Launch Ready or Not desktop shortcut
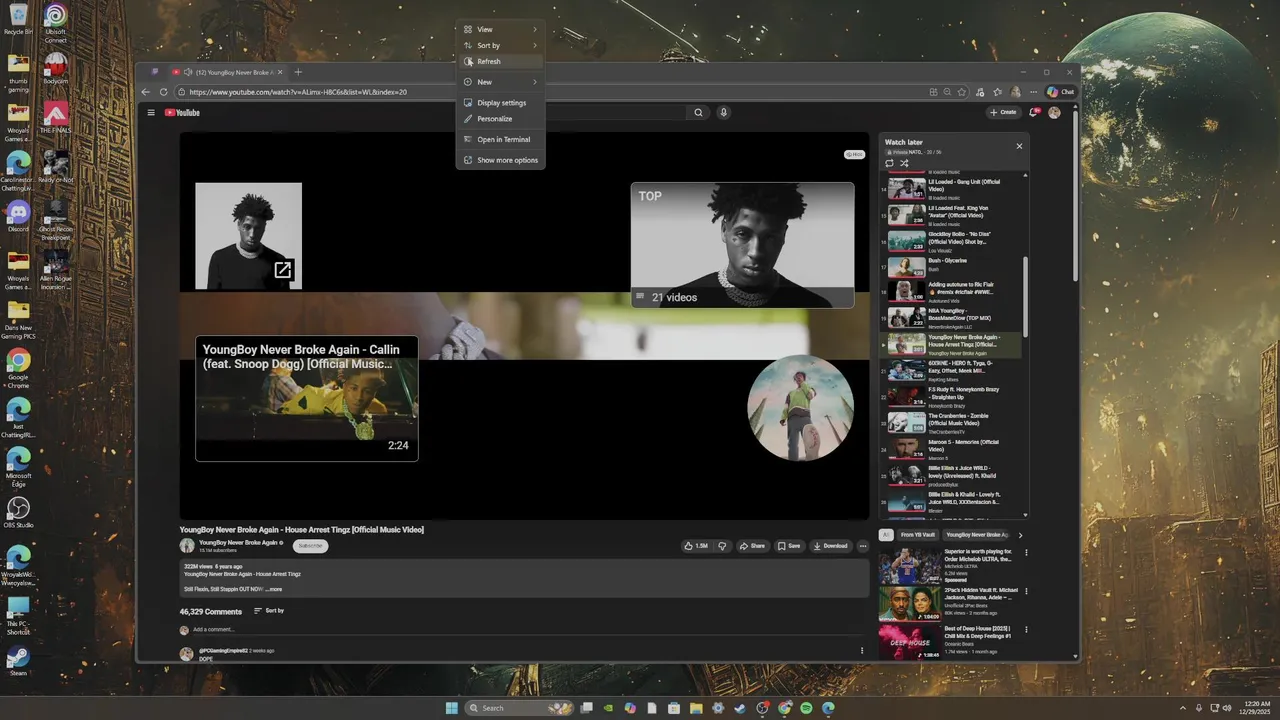 point(56,167)
